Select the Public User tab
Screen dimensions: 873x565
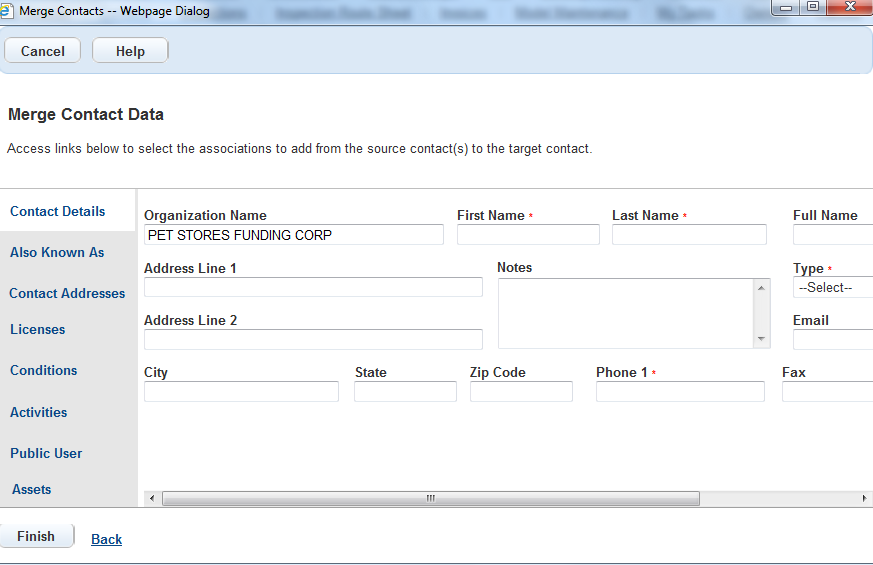46,453
